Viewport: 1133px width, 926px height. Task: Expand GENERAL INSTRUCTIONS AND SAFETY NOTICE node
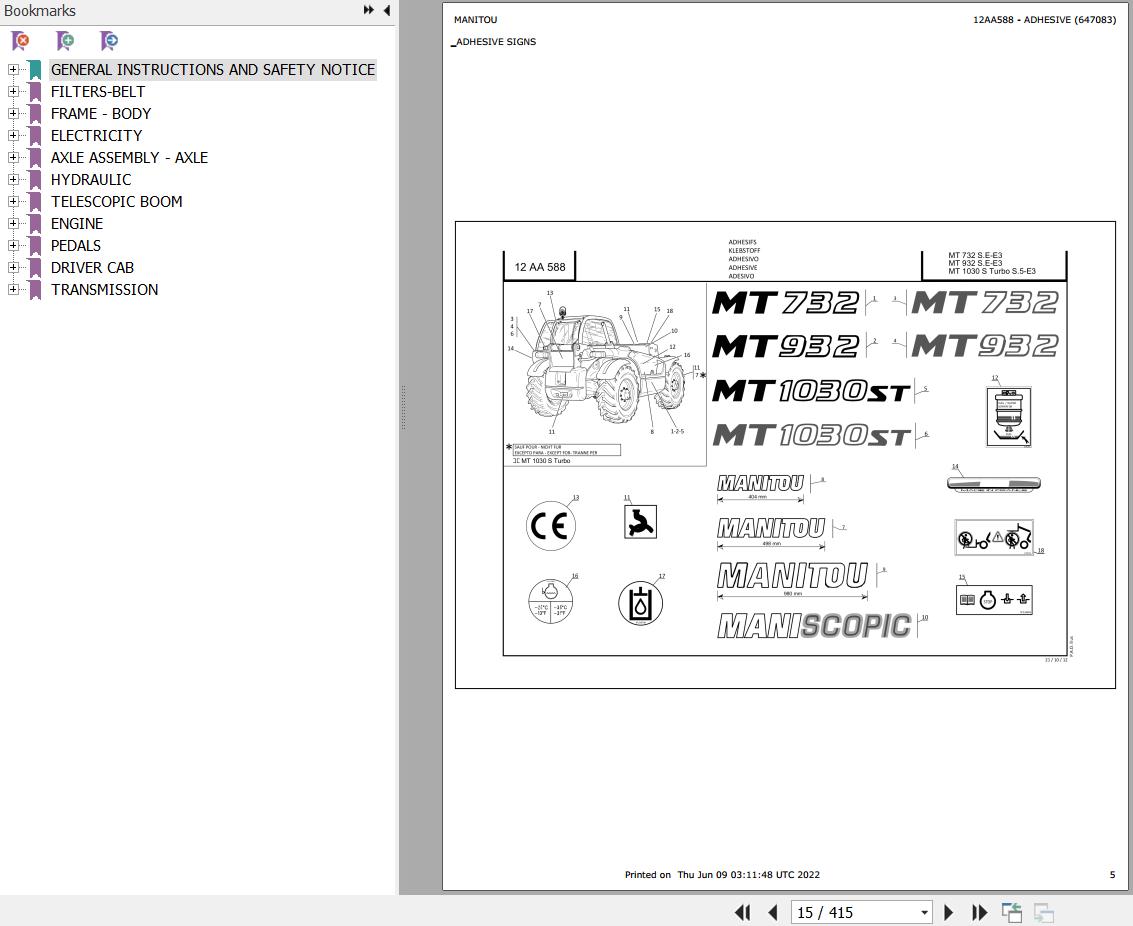pos(13,69)
